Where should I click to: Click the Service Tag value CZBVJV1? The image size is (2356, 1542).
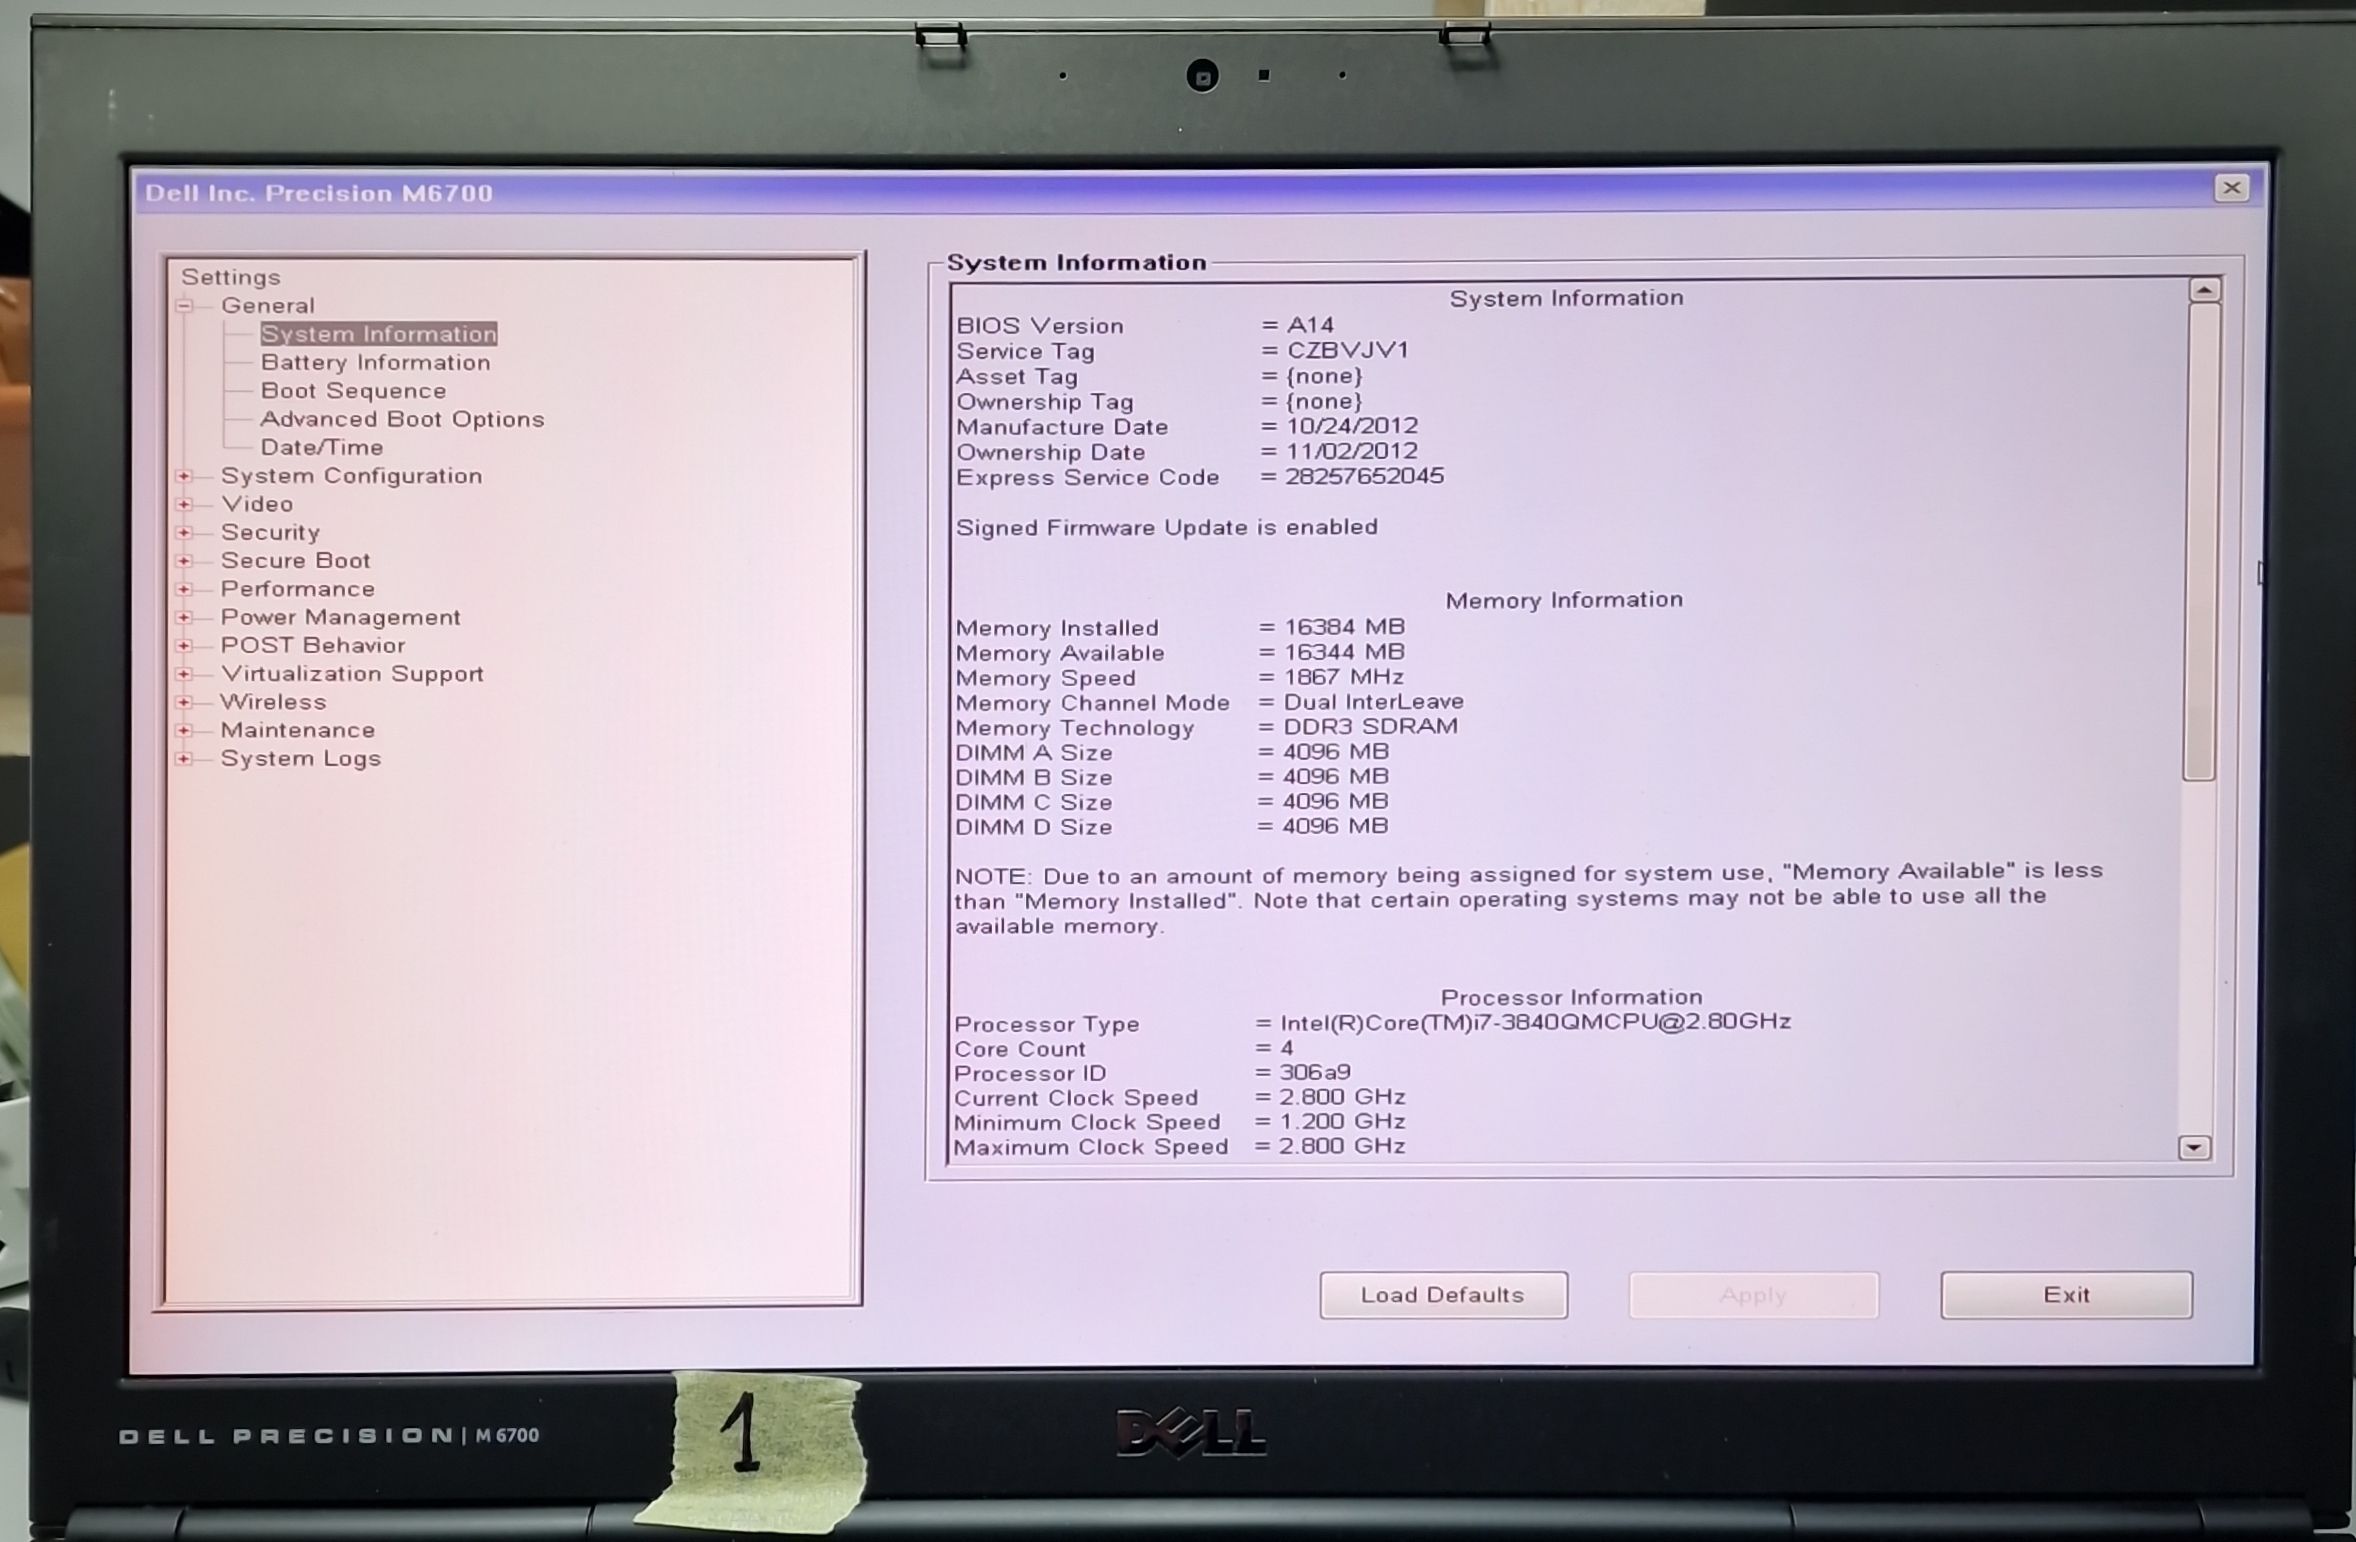(1347, 350)
